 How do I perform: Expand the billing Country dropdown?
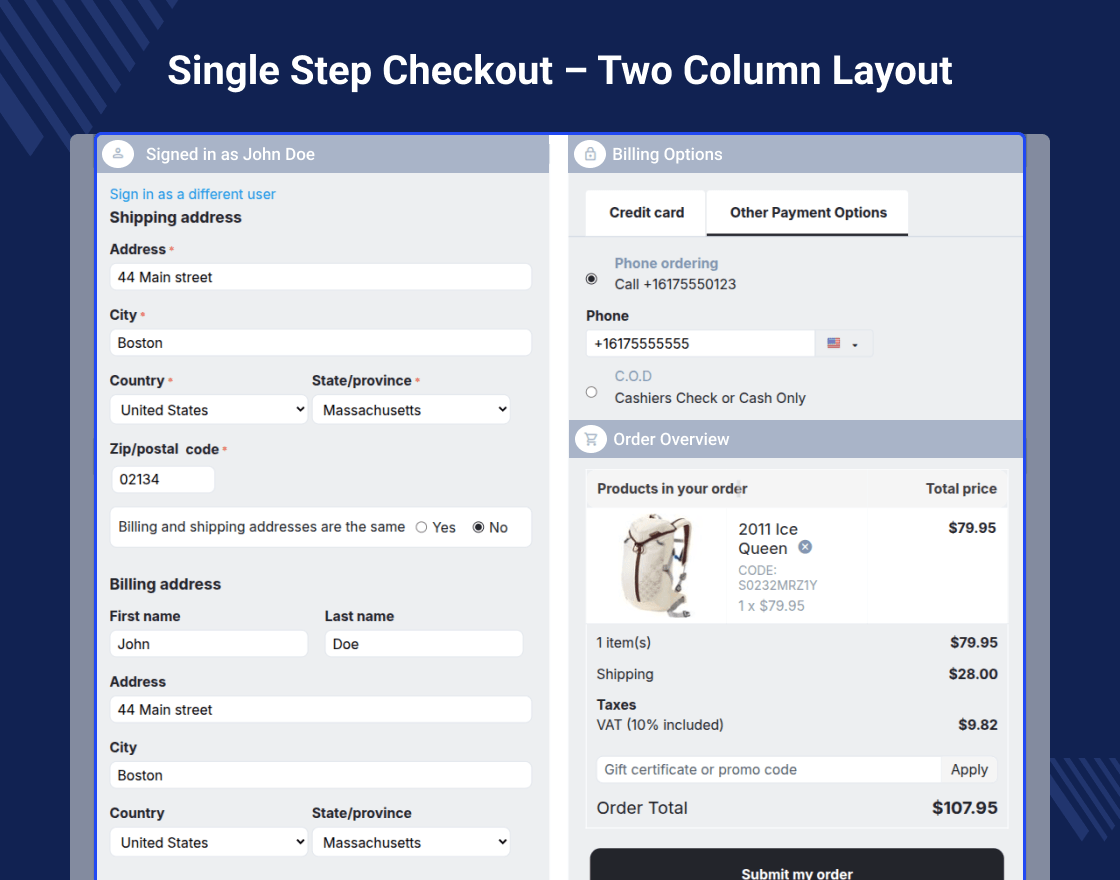click(x=208, y=843)
